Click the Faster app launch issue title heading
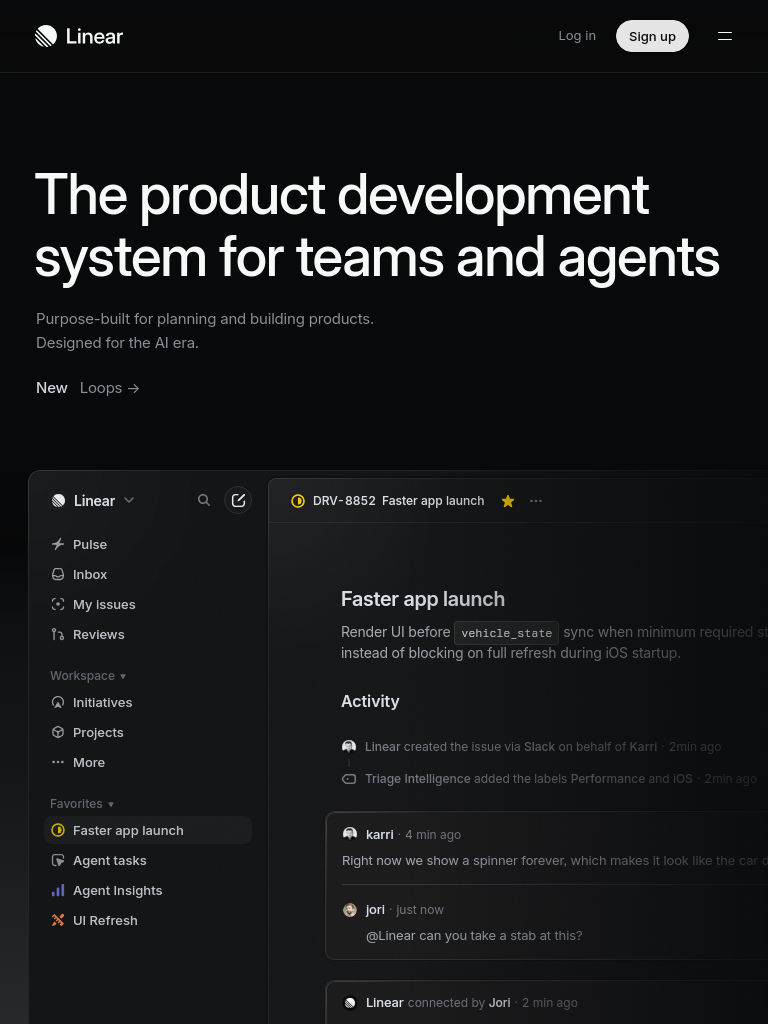This screenshot has height=1024, width=768. pos(423,599)
